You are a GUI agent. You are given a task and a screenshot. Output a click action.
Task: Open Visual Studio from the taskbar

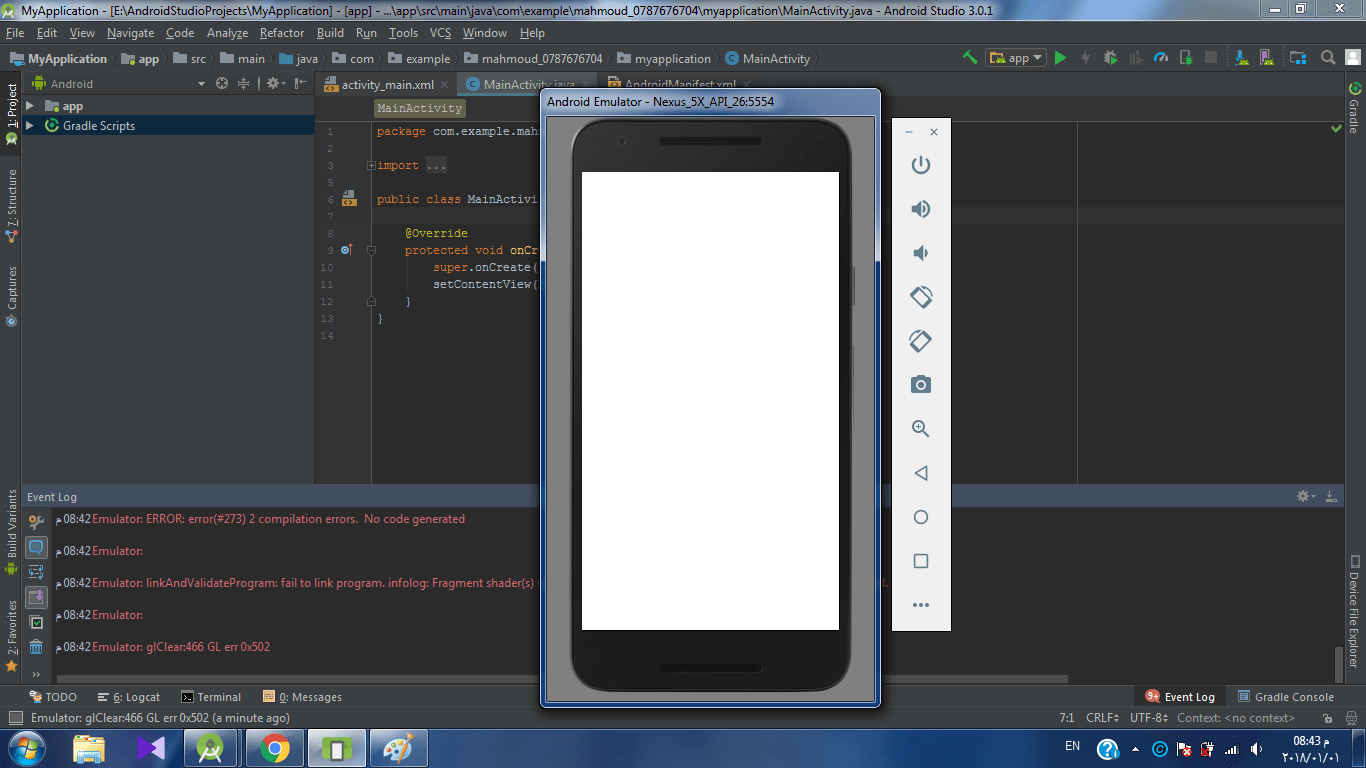click(151, 748)
